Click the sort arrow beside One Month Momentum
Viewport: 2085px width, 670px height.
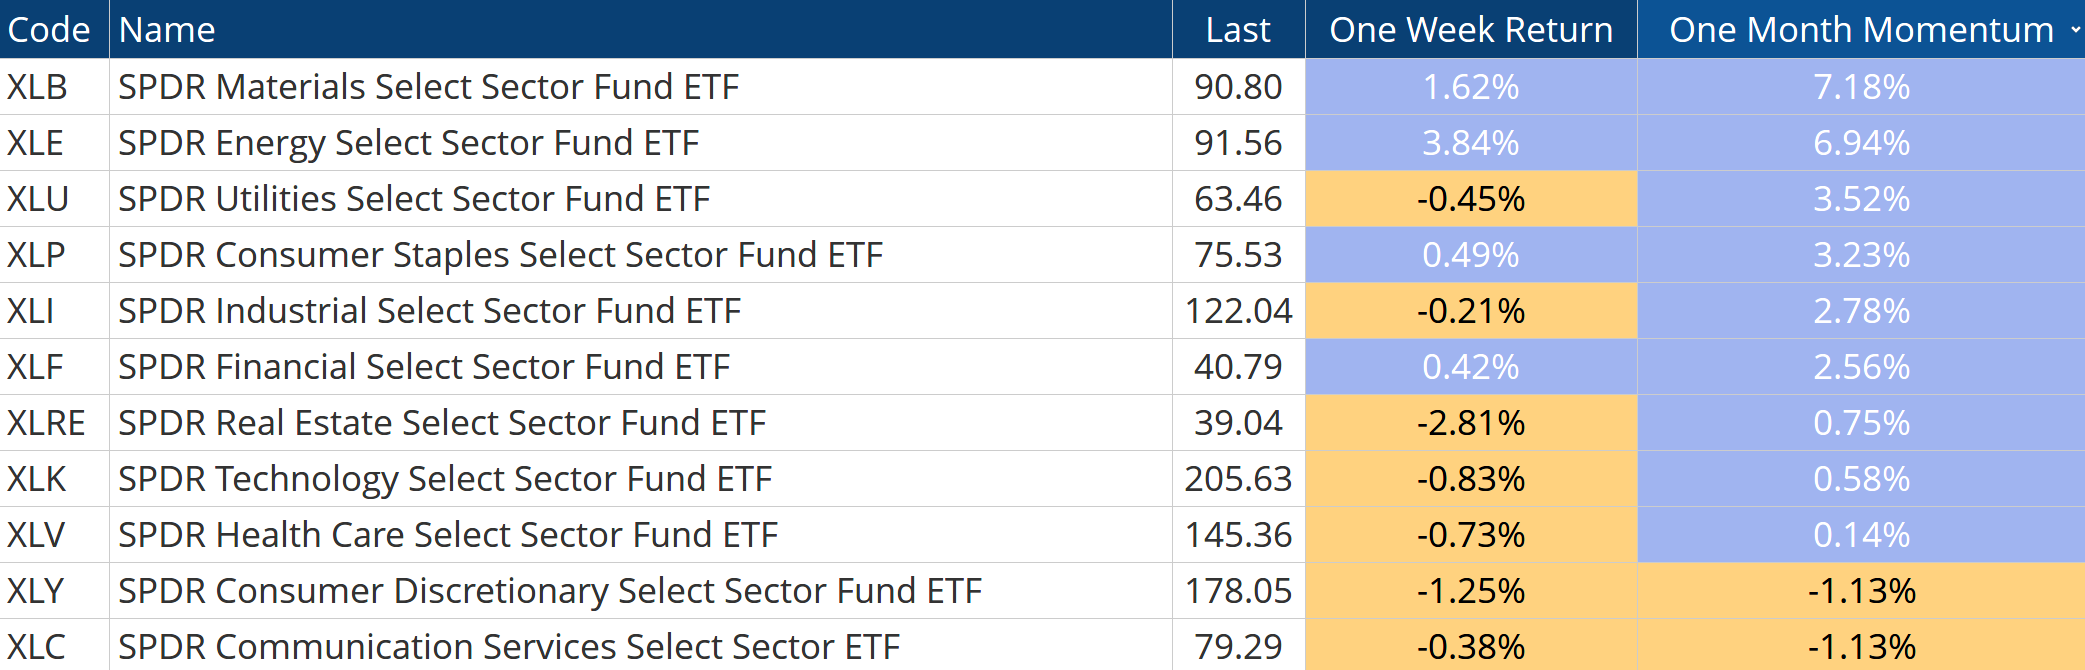(x=2075, y=30)
